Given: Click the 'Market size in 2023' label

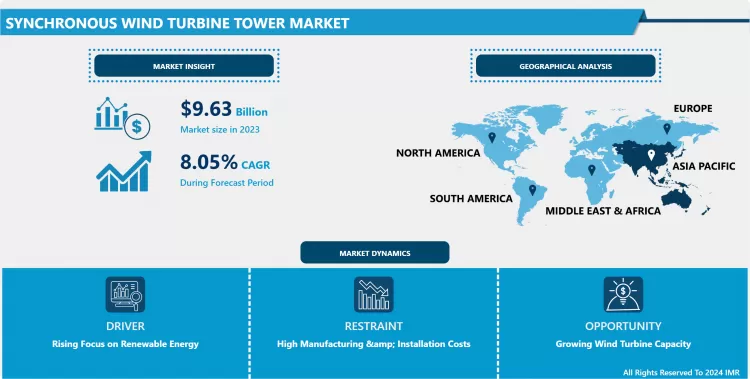Looking at the screenshot, I should point(220,130).
